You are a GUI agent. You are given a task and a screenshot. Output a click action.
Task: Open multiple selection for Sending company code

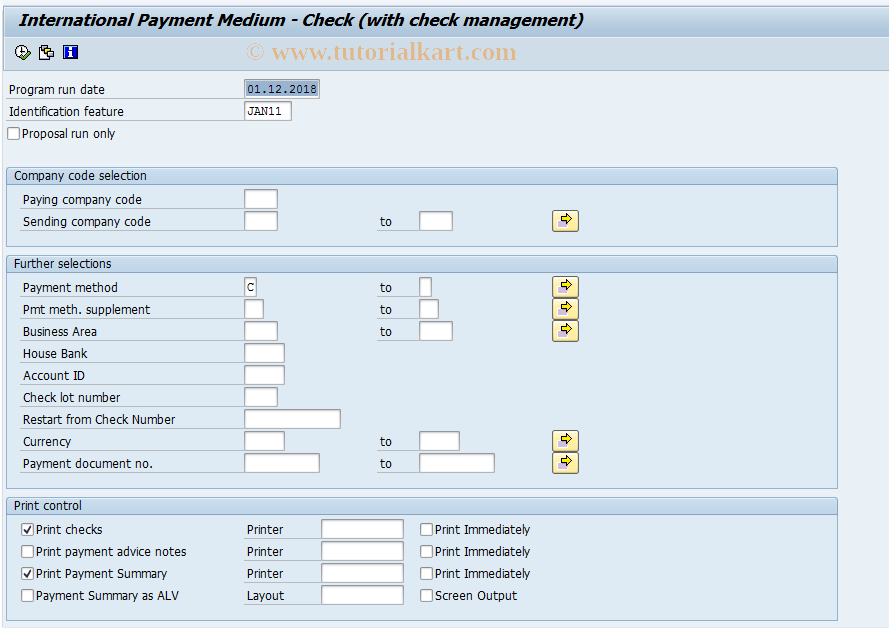tap(565, 221)
